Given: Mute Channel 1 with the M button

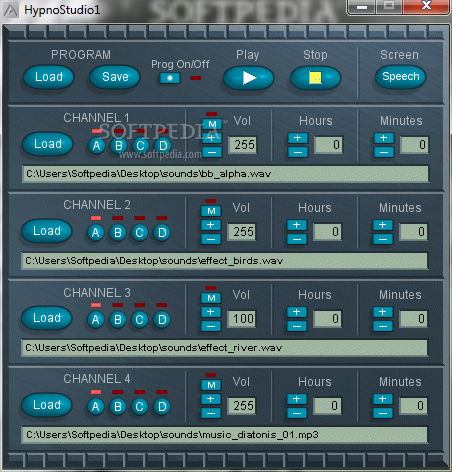Looking at the screenshot, I should (x=212, y=124).
